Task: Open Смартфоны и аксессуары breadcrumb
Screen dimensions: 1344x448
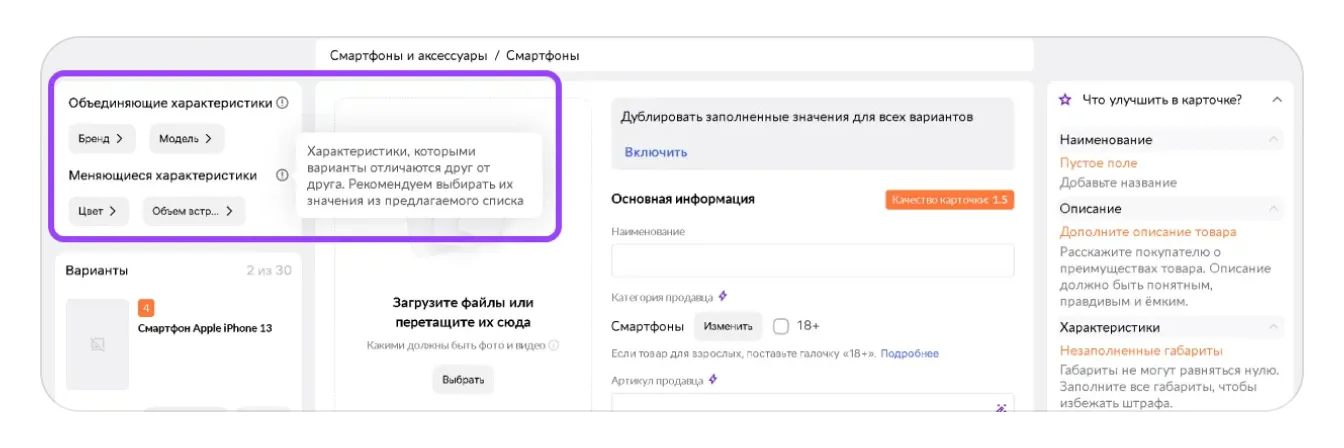Action: point(409,56)
